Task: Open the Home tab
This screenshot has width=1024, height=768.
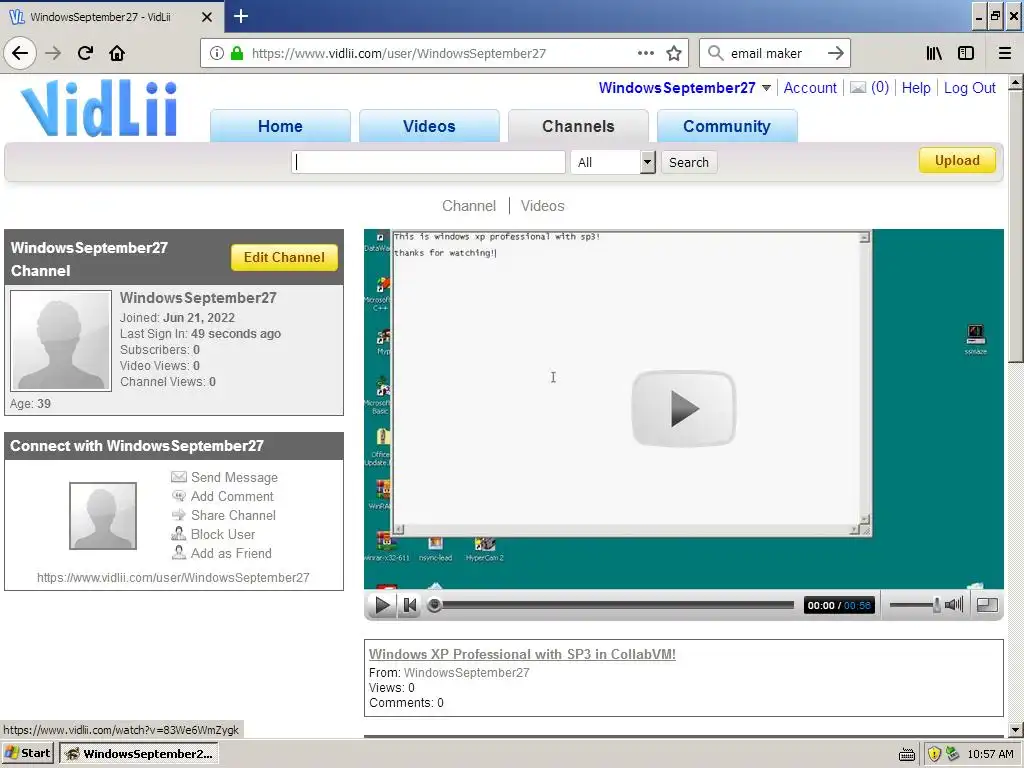Action: click(x=280, y=126)
